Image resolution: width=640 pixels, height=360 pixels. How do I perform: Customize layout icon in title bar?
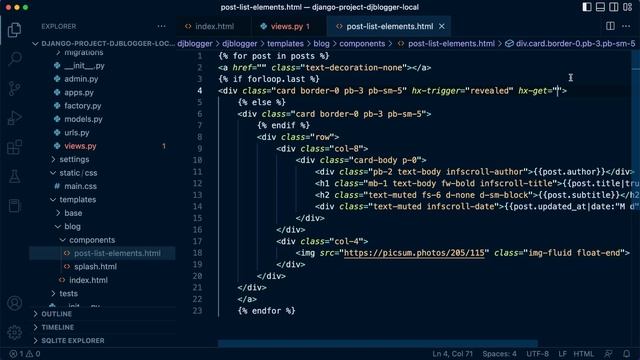tap(627, 7)
